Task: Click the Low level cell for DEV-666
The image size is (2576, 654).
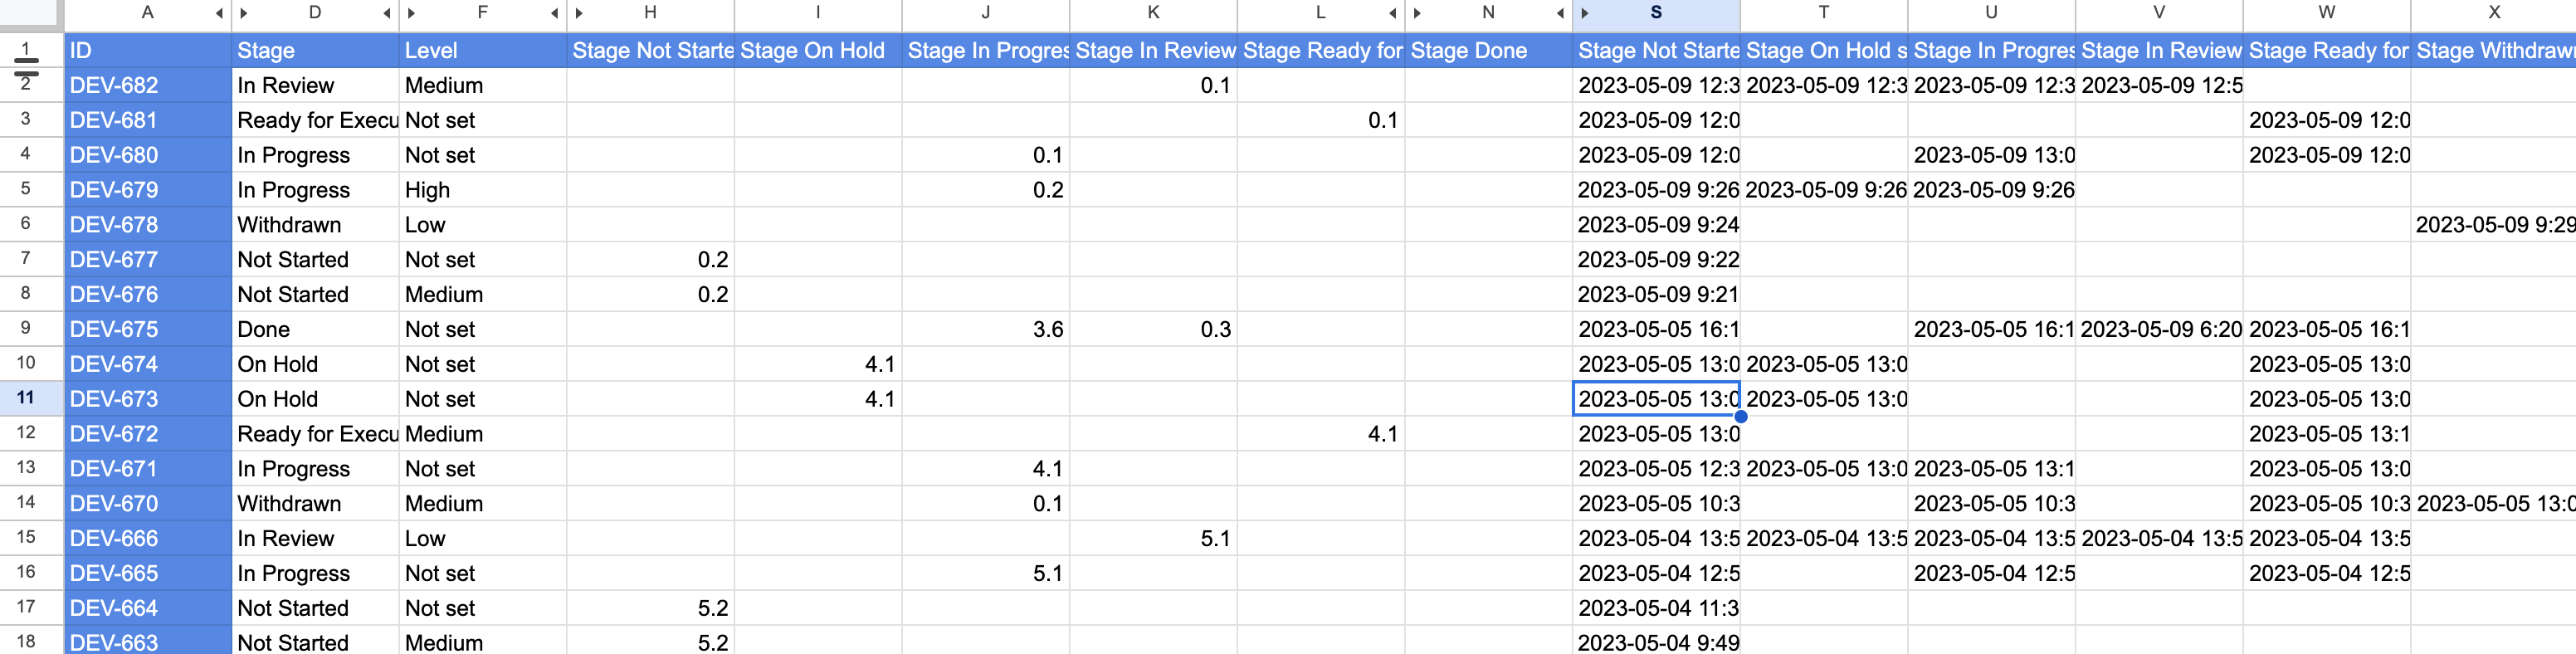Action: click(x=483, y=538)
